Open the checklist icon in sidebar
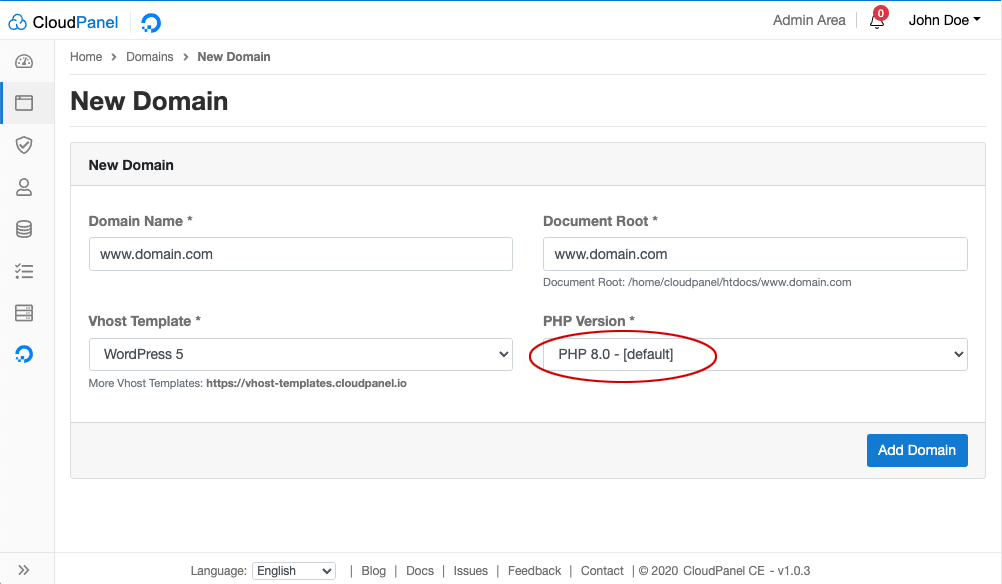 [x=24, y=272]
